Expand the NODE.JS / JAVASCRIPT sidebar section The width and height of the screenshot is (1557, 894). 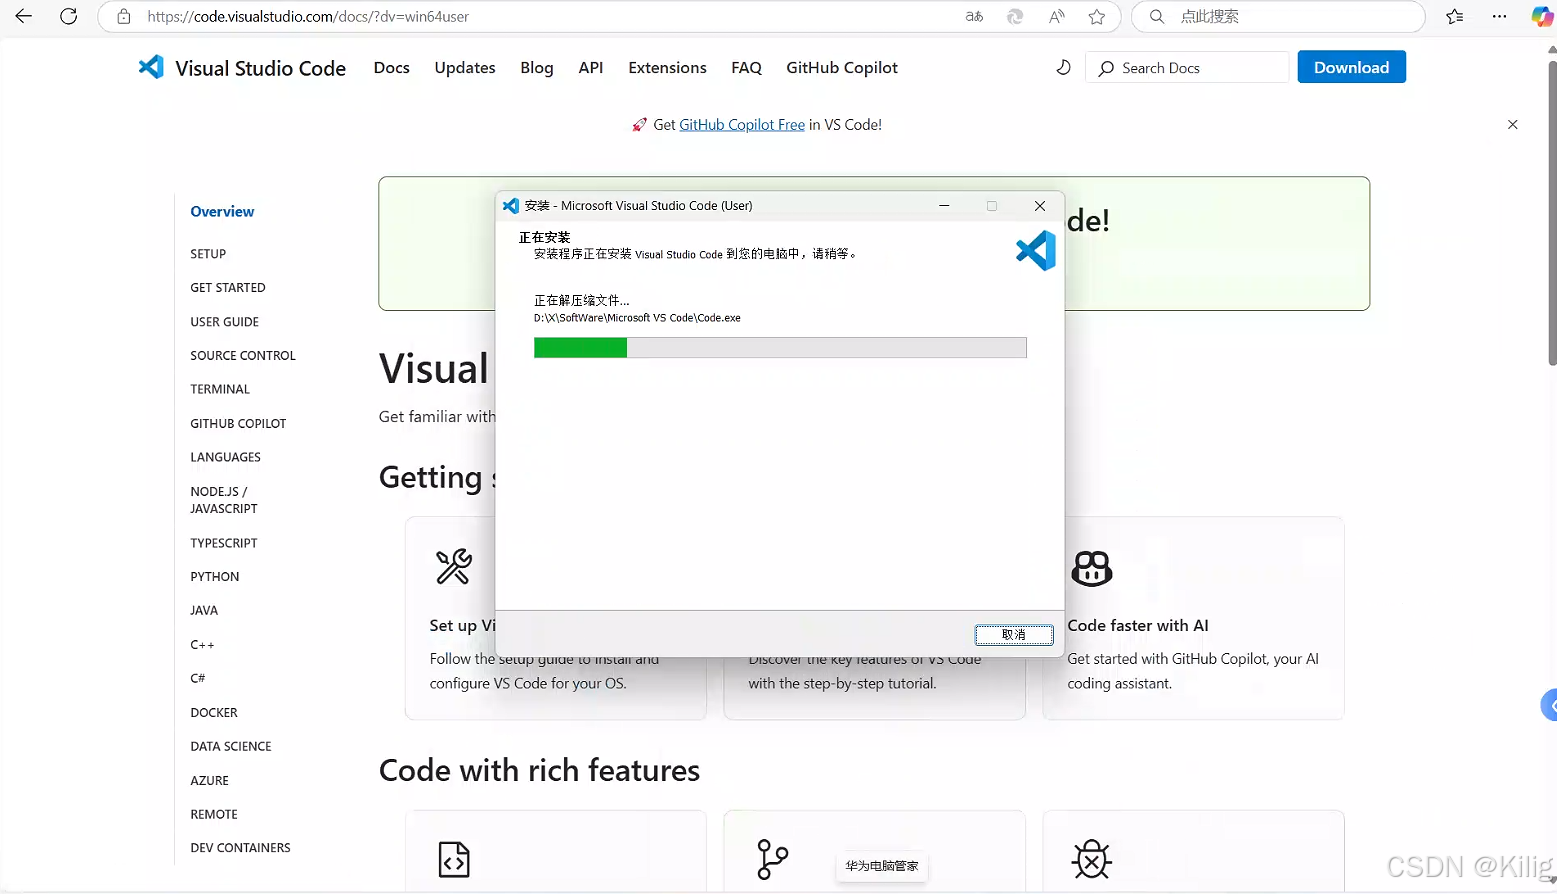coord(224,500)
